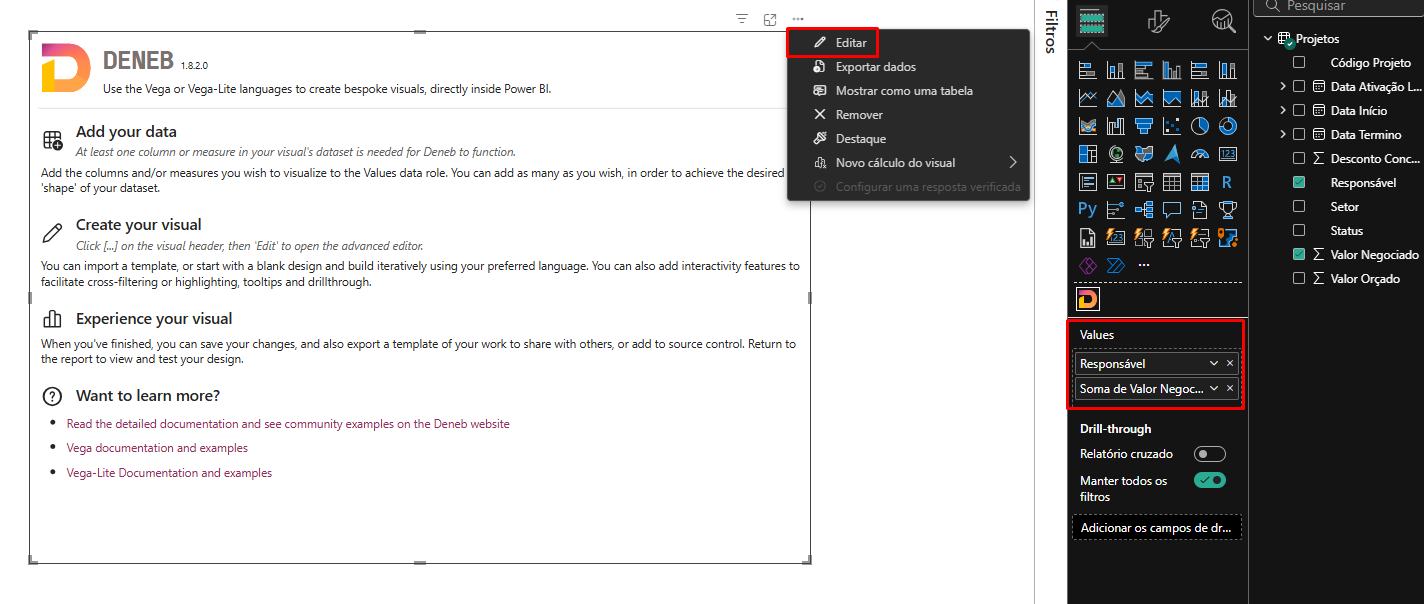Image resolution: width=1424 pixels, height=604 pixels.
Task: Disable the Manter todos os filtros toggle
Action: 1209,480
